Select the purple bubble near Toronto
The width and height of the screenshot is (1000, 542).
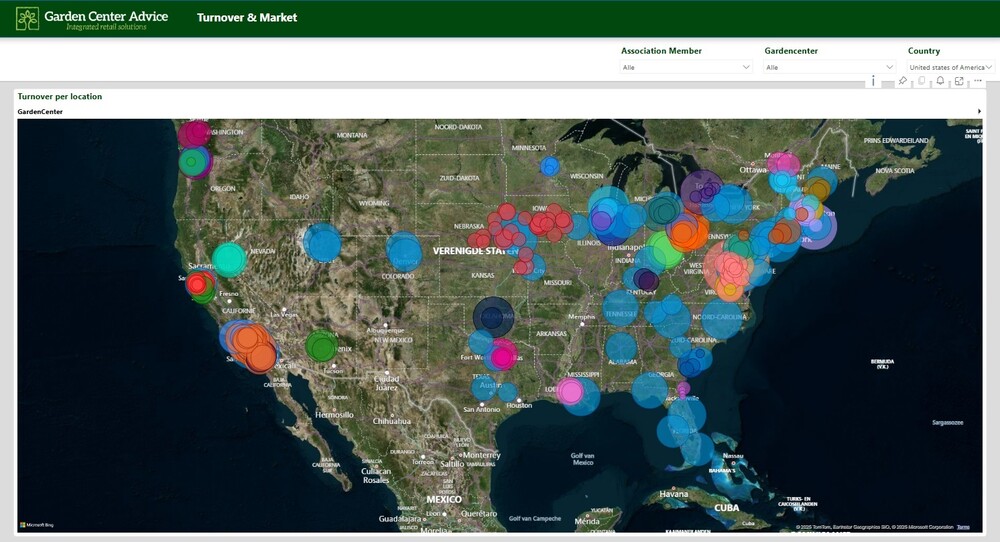click(x=702, y=191)
